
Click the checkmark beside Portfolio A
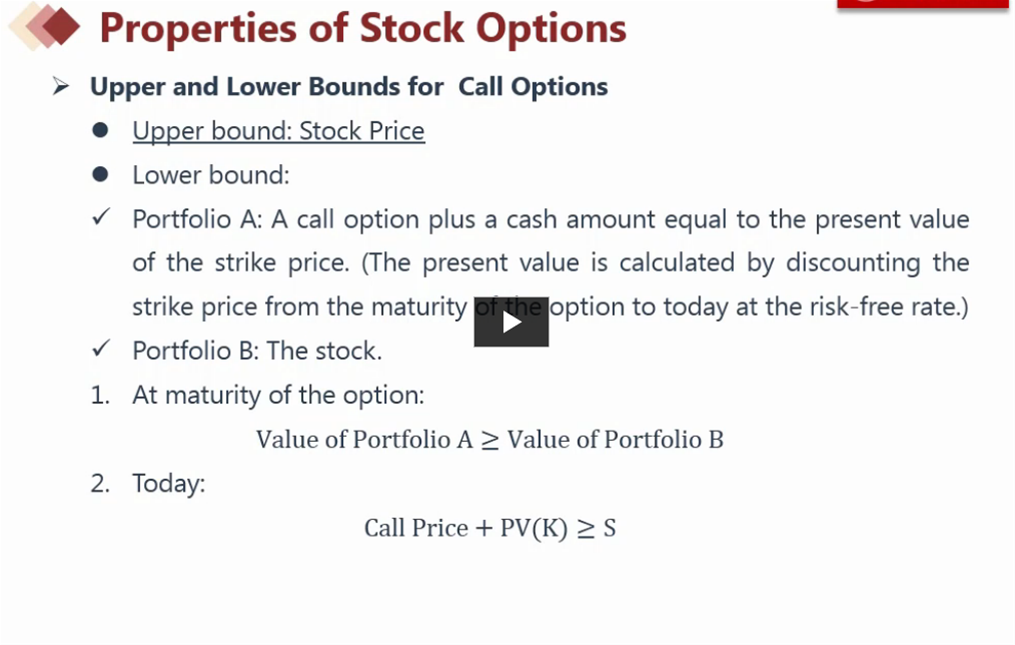[101, 217]
